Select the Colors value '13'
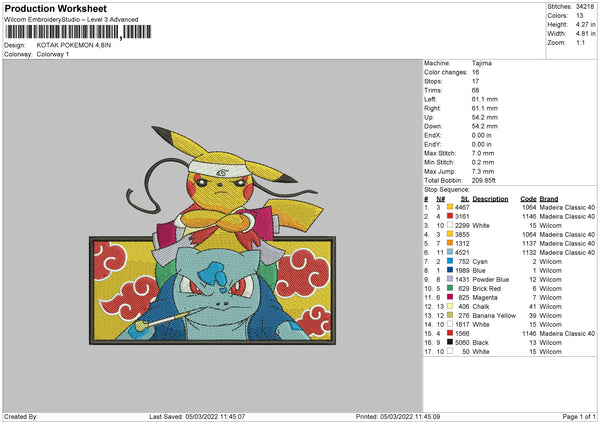Image resolution: width=600 pixels, height=424 pixels. pyautogui.click(x=579, y=16)
